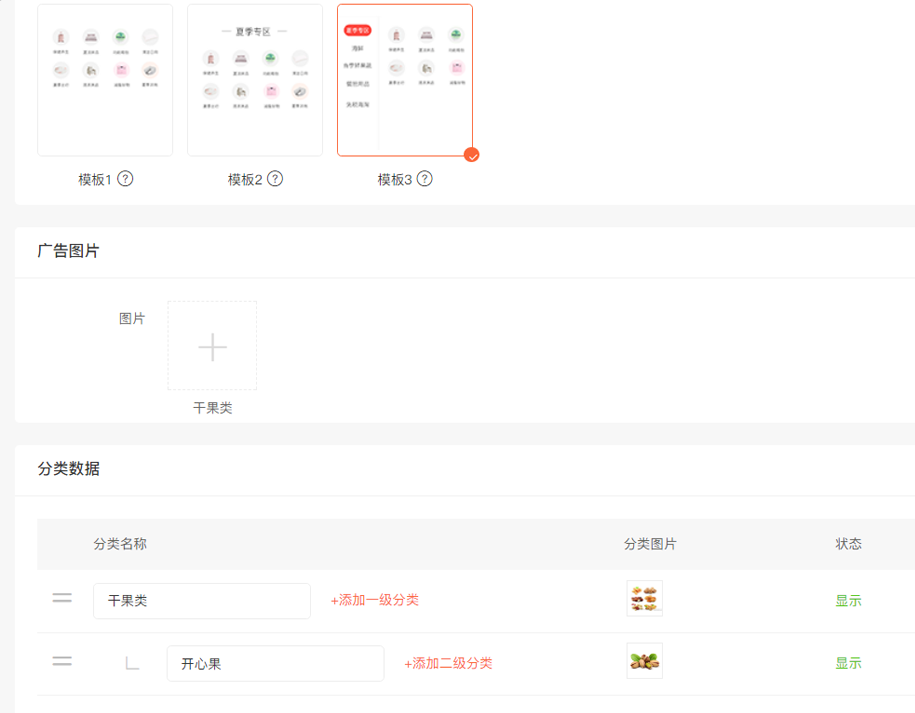The width and height of the screenshot is (915, 713).
Task: Click help icon next to 模板3
Action: [x=425, y=179]
